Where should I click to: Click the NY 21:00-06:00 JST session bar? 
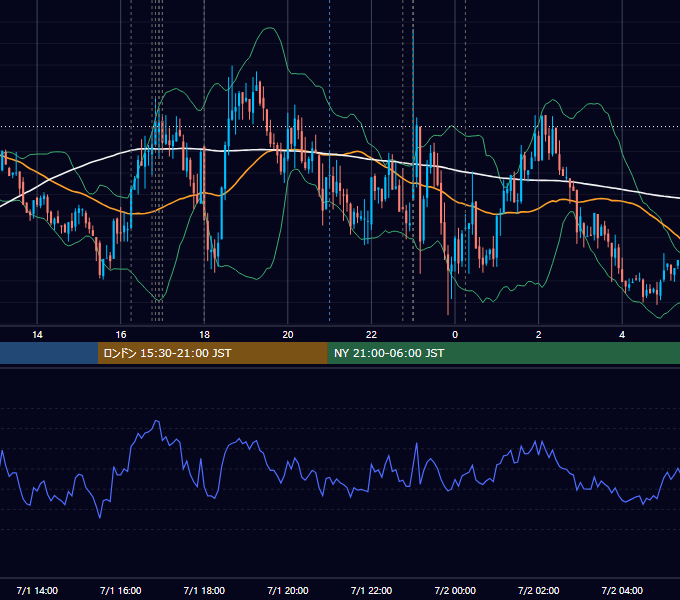pyautogui.click(x=503, y=353)
